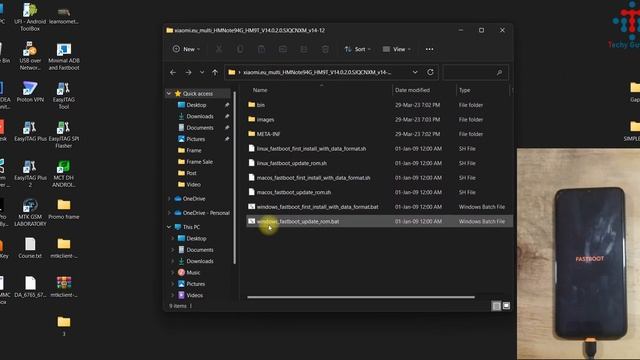The width and height of the screenshot is (640, 360).
Task: Expand OneDrive - Personal tree node
Action: pos(169,213)
